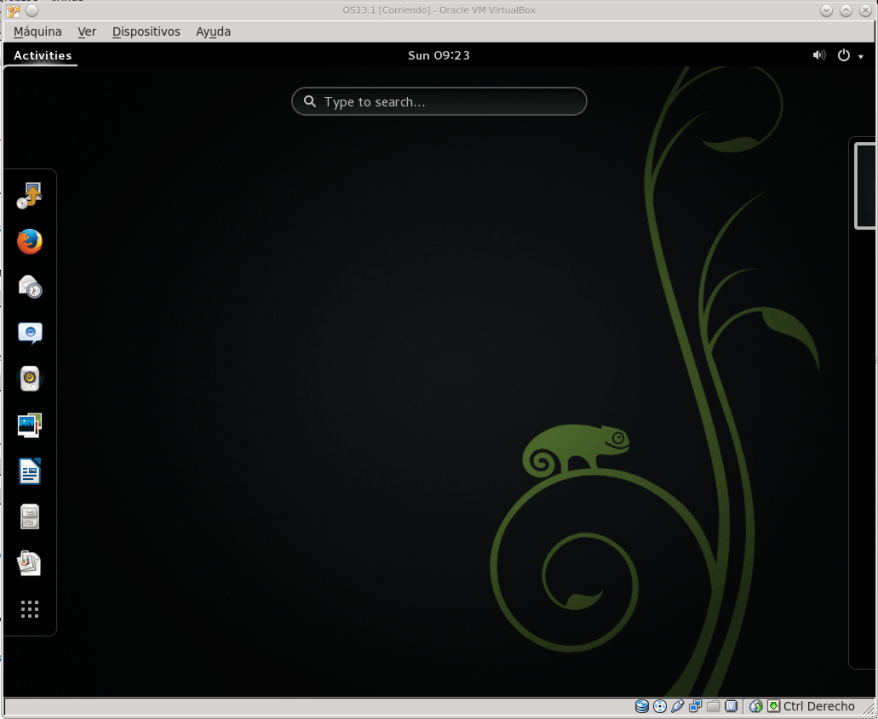This screenshot has width=878, height=719.
Task: Click the Activities button
Action: 43,56
